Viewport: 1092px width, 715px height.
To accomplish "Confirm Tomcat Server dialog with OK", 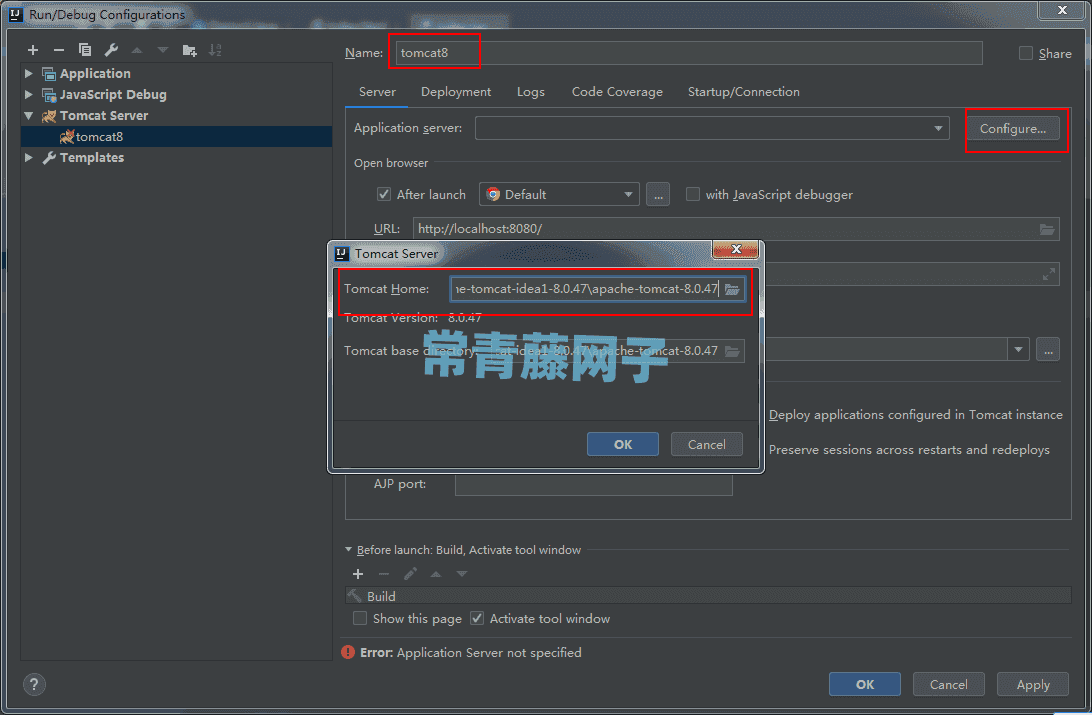I will point(623,444).
